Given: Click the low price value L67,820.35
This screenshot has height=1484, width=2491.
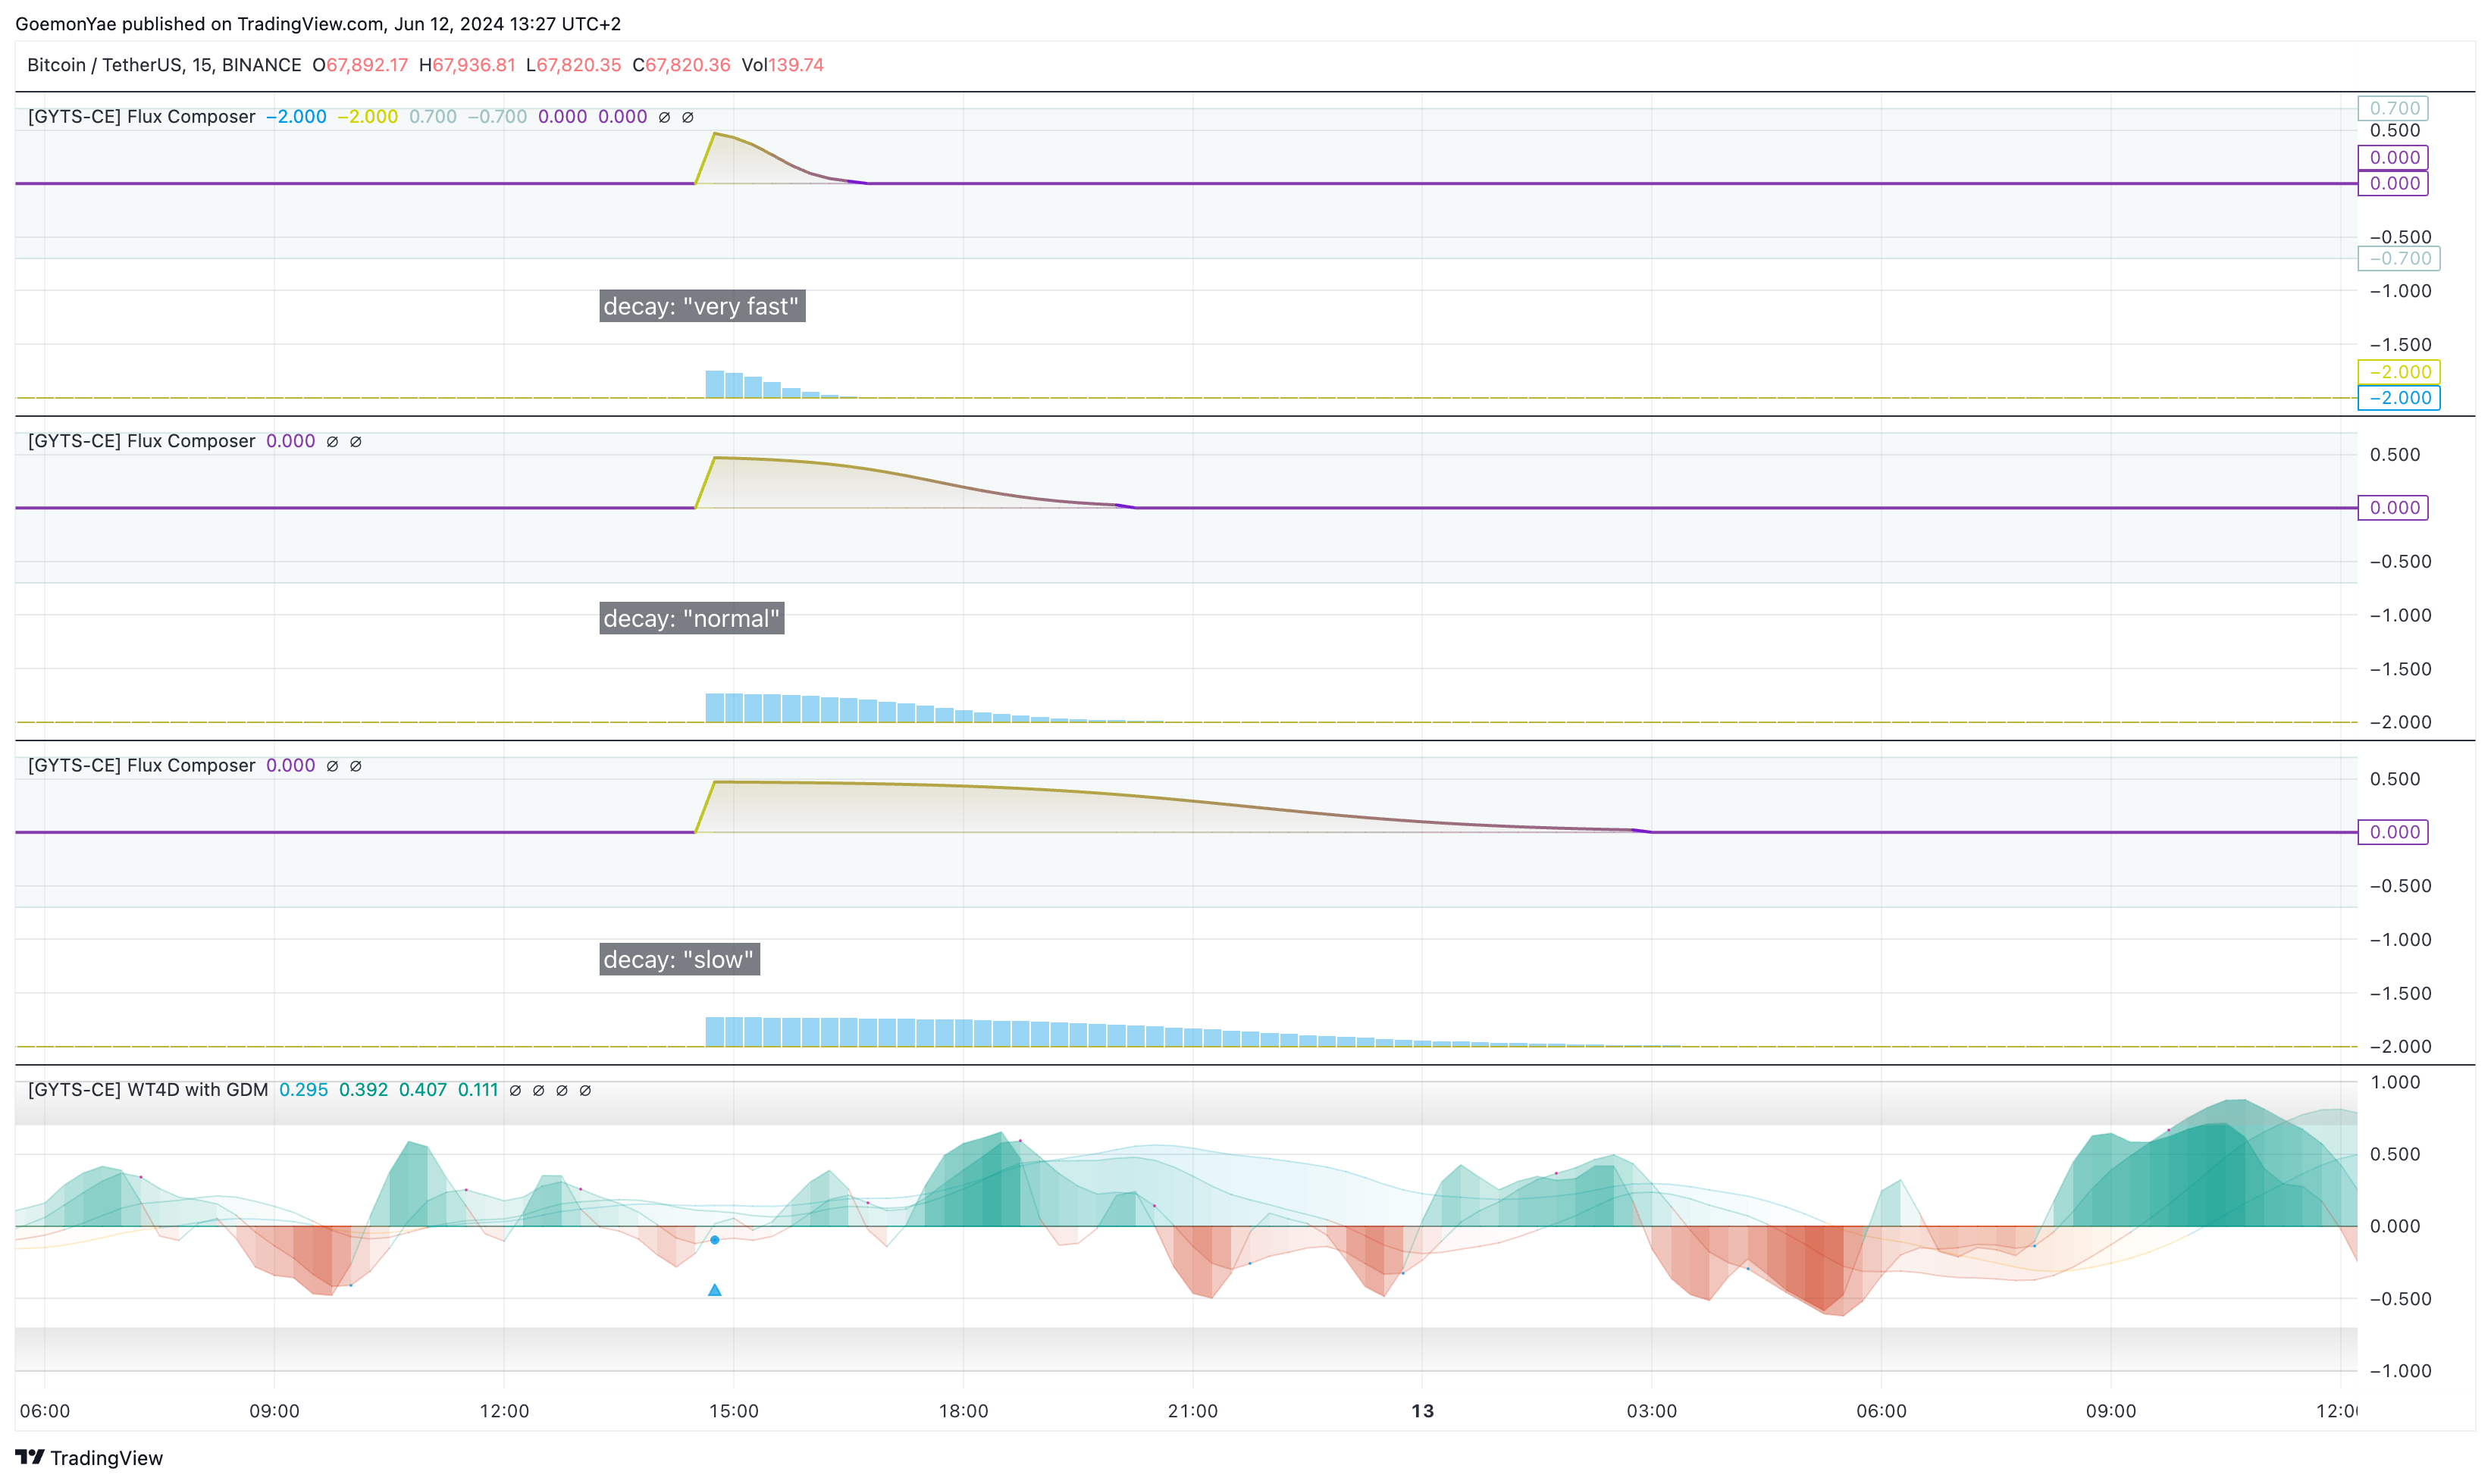Looking at the screenshot, I should [574, 65].
